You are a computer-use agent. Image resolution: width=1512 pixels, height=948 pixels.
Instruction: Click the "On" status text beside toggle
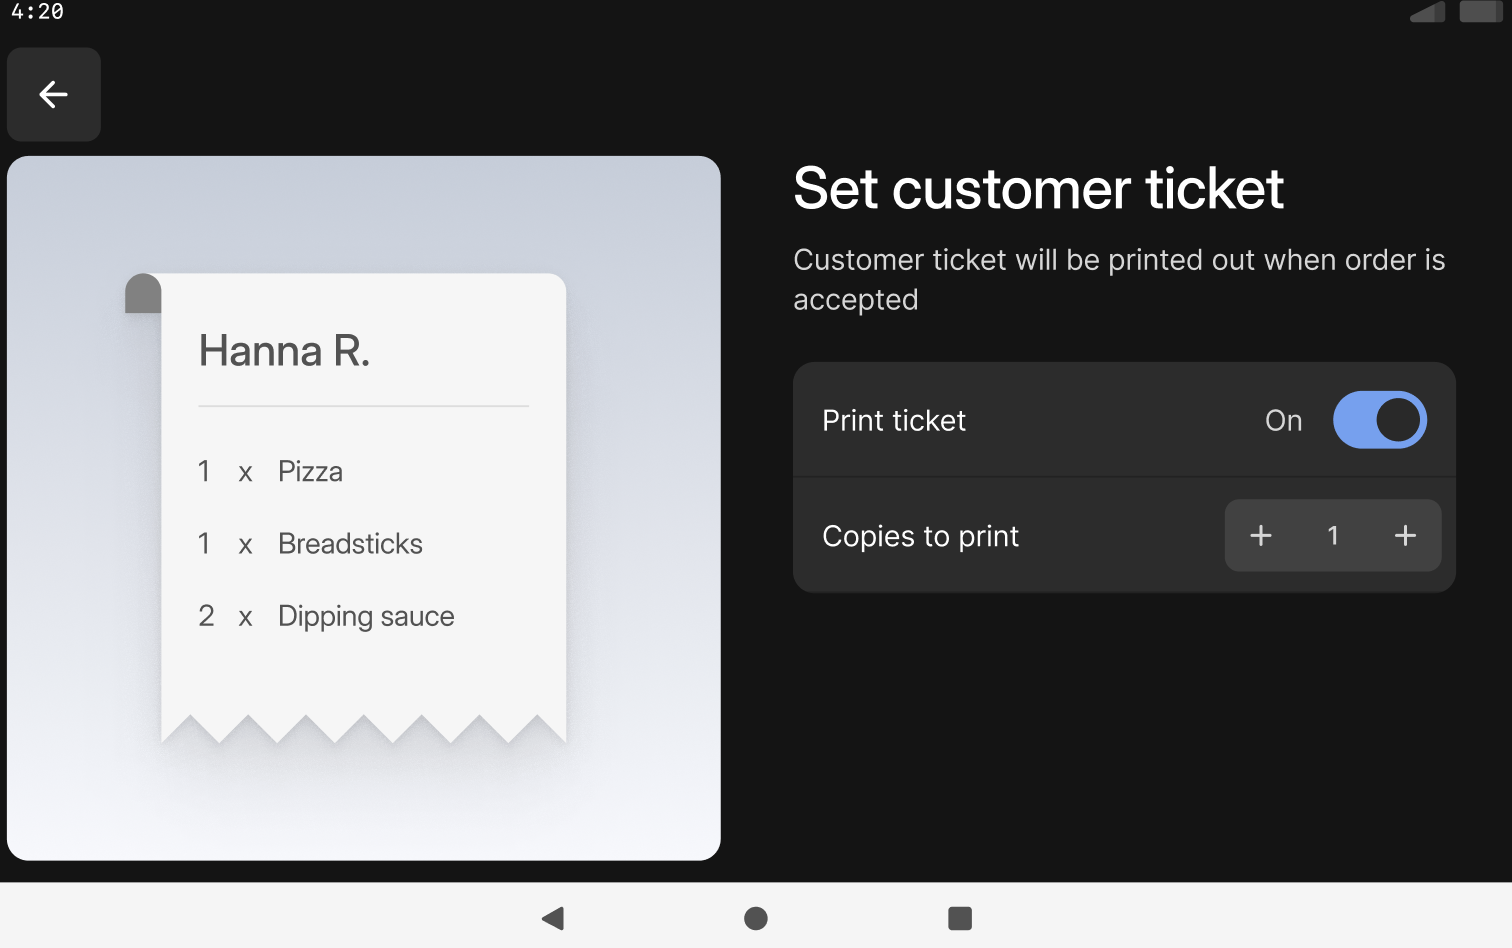click(1283, 421)
